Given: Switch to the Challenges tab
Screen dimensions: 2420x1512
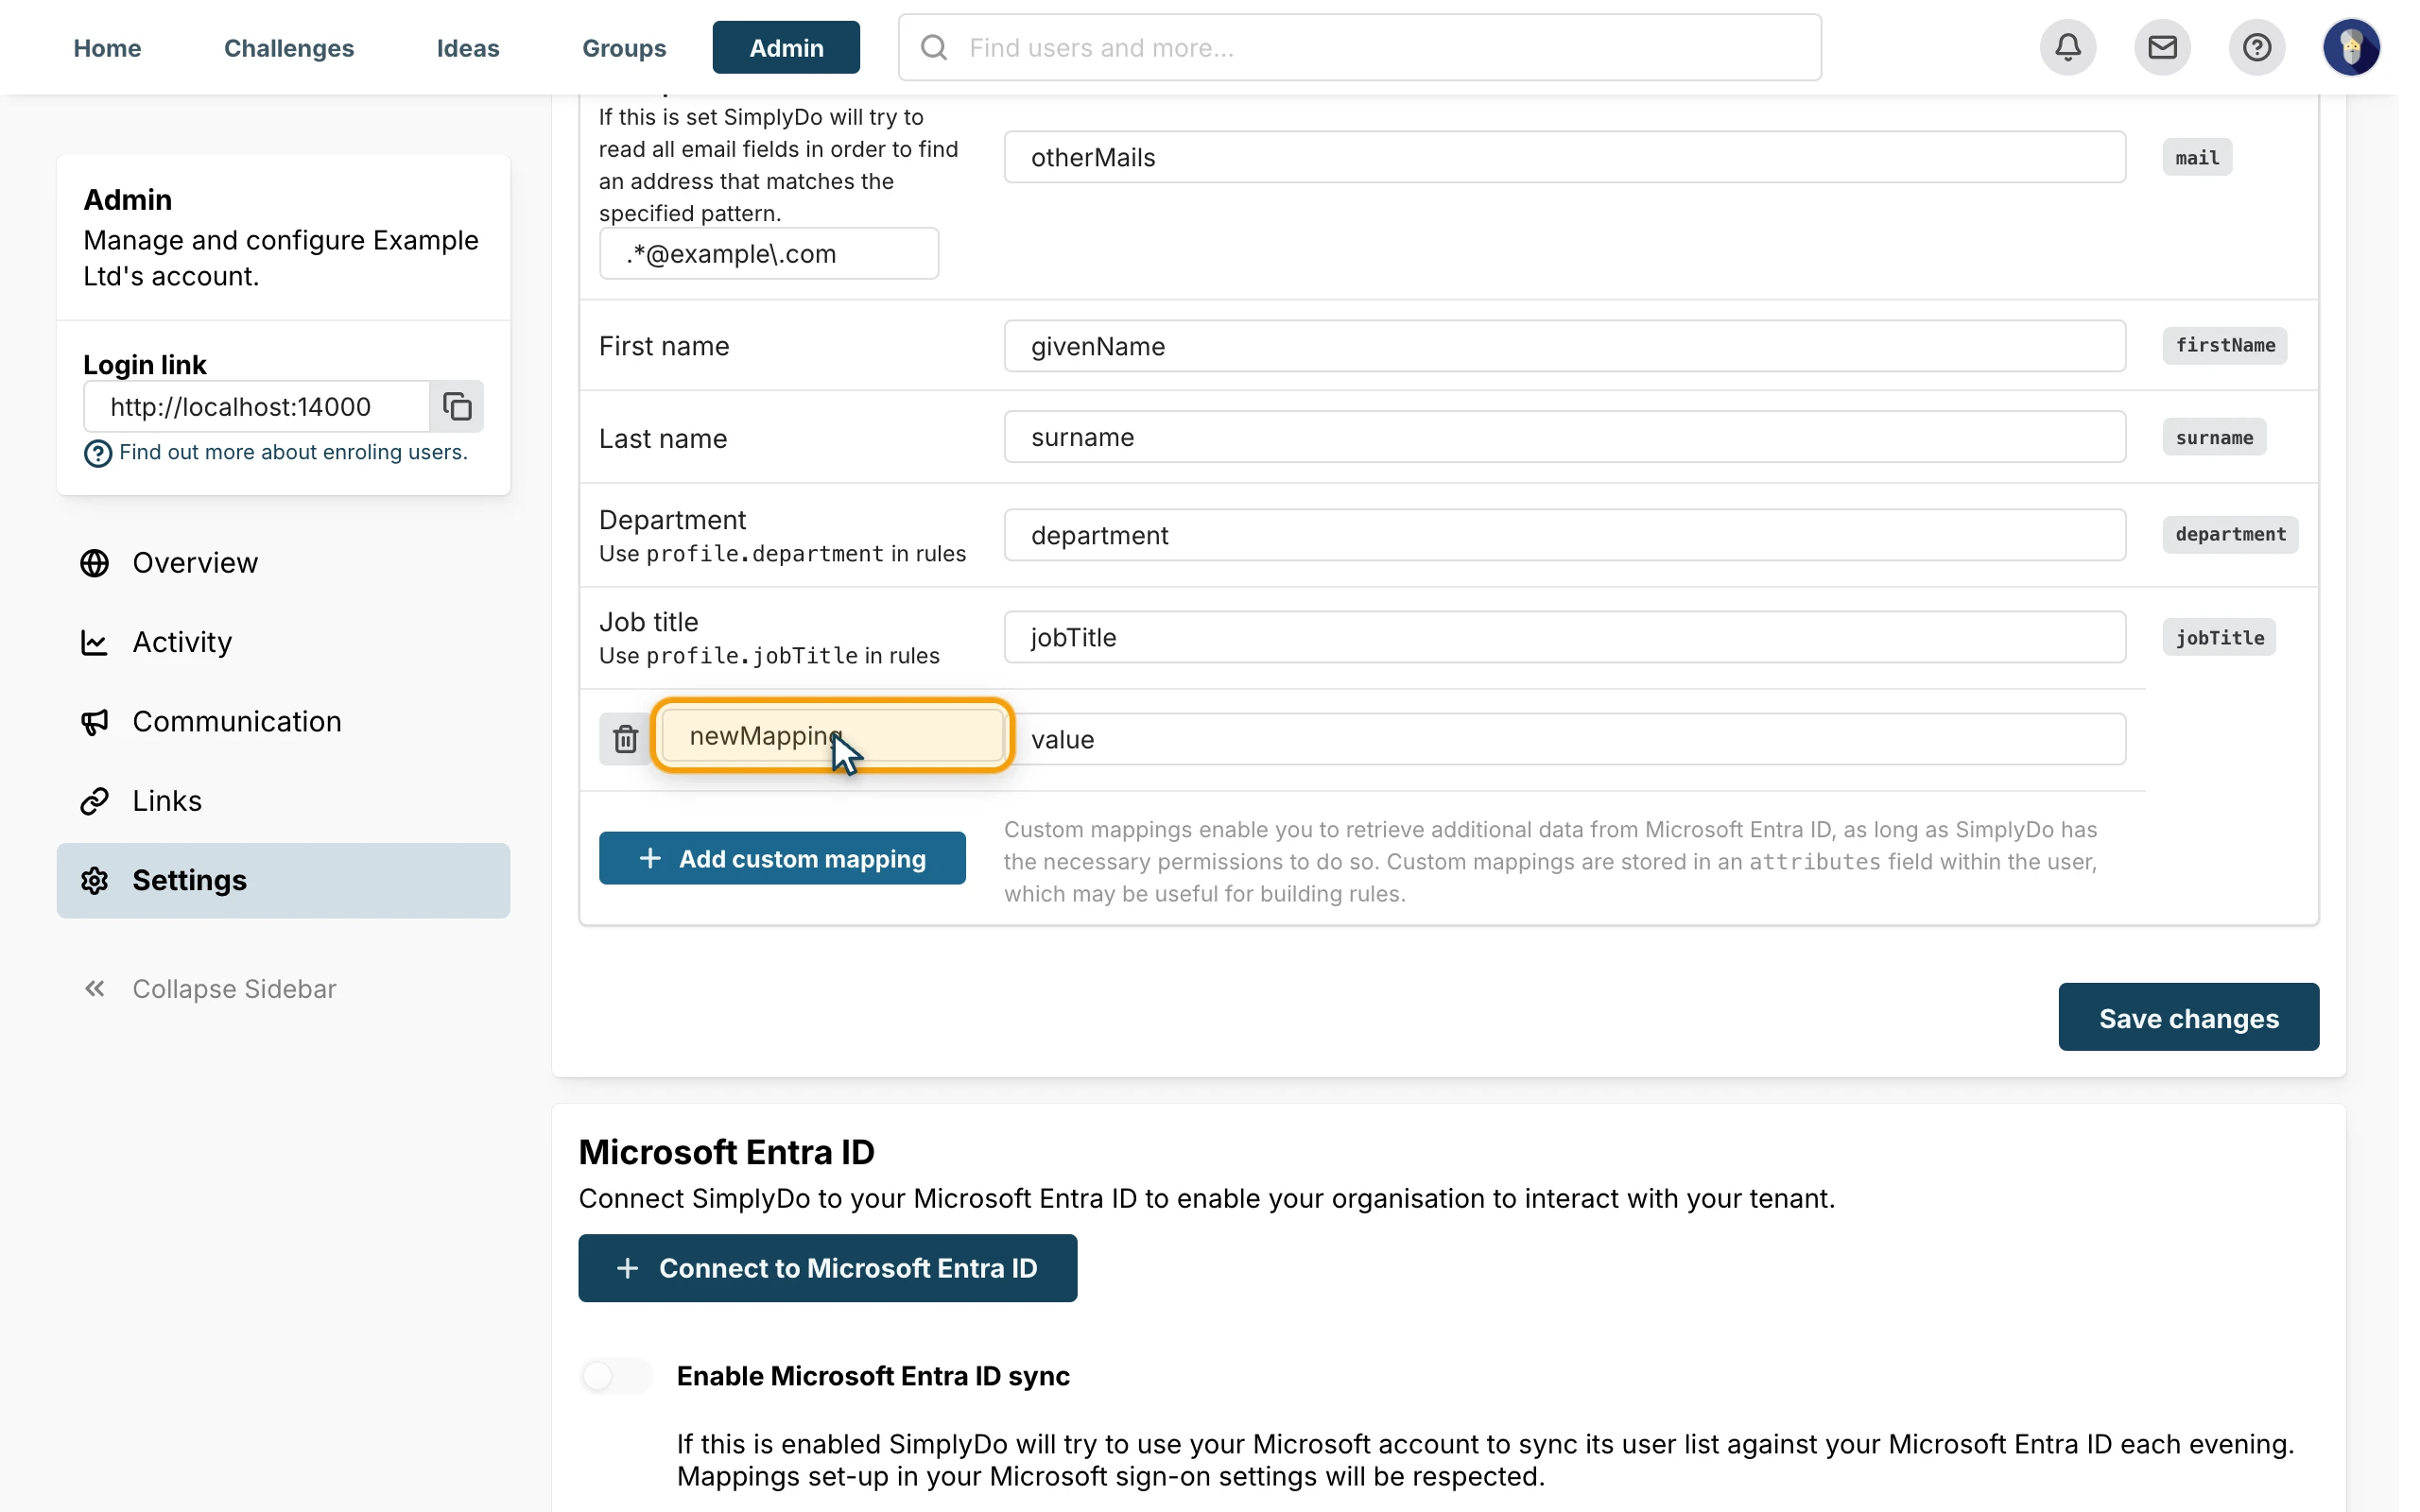Looking at the screenshot, I should [289, 47].
